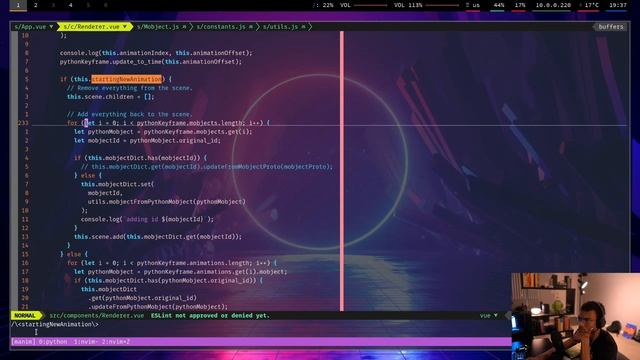This screenshot has width=640, height=360.
Task: Click the if (this.mobjectDict.has(mobjectId)) line
Action: tap(140, 158)
